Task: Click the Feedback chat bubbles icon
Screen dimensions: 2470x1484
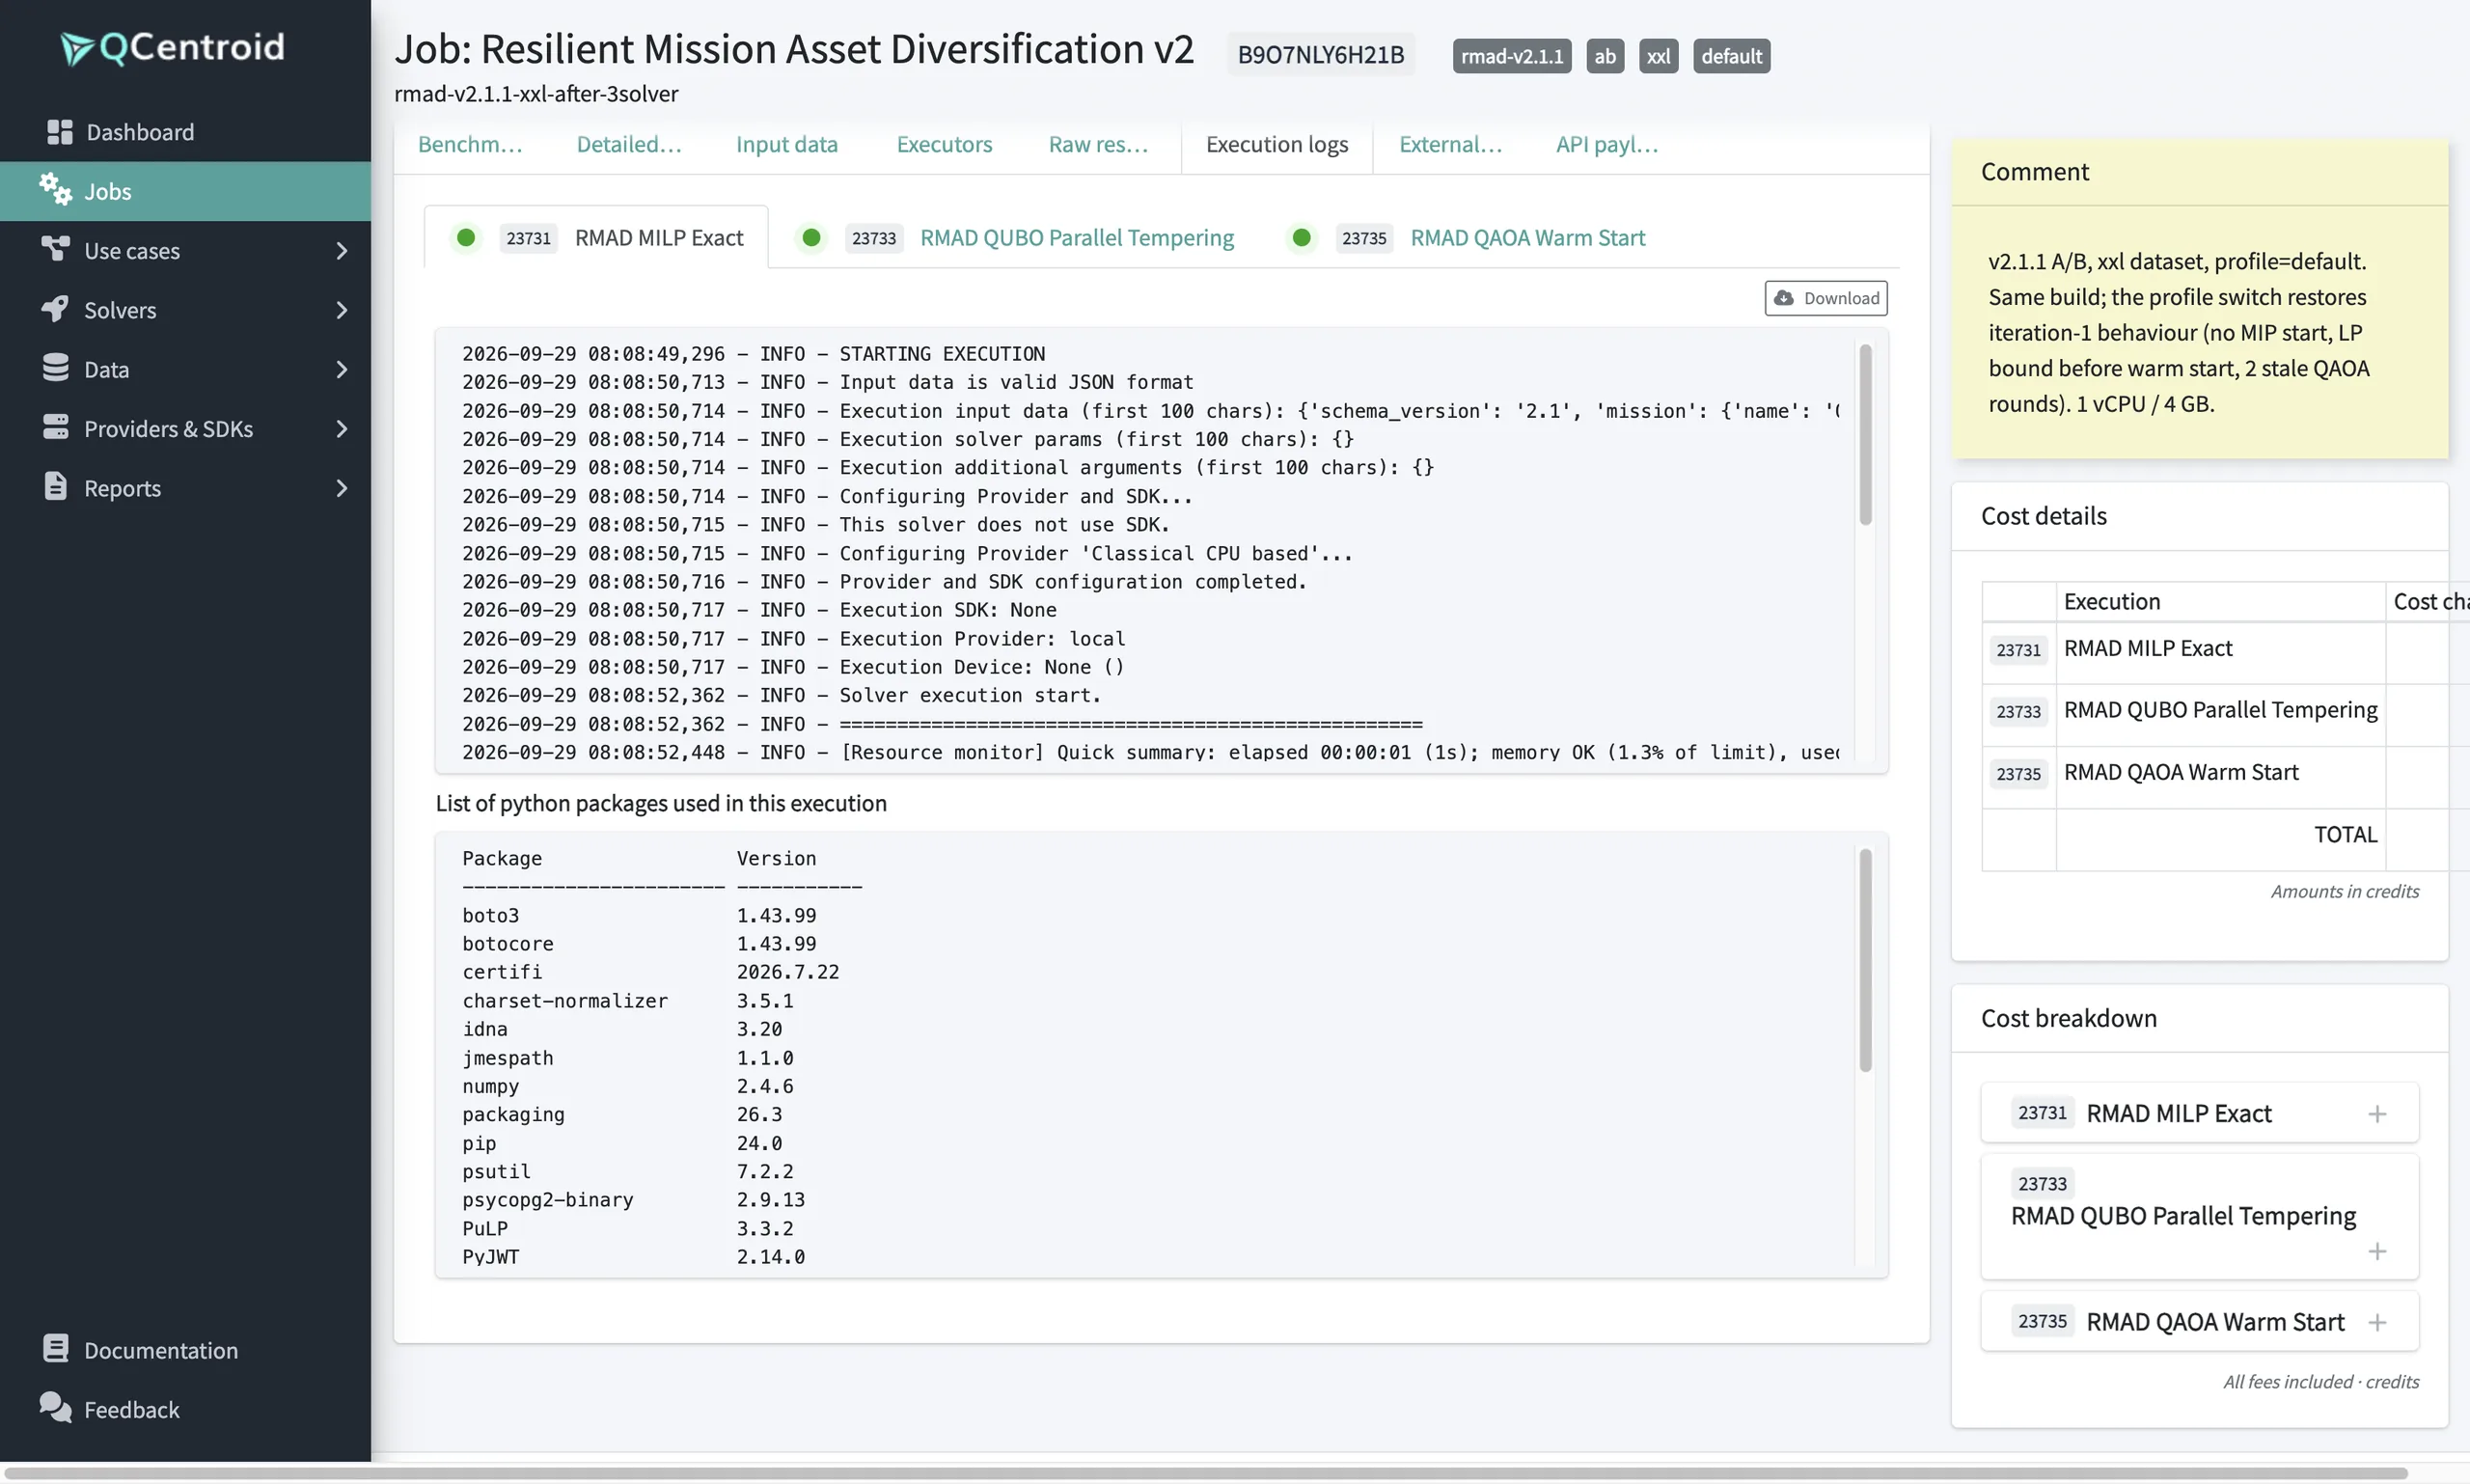Action: point(56,1407)
